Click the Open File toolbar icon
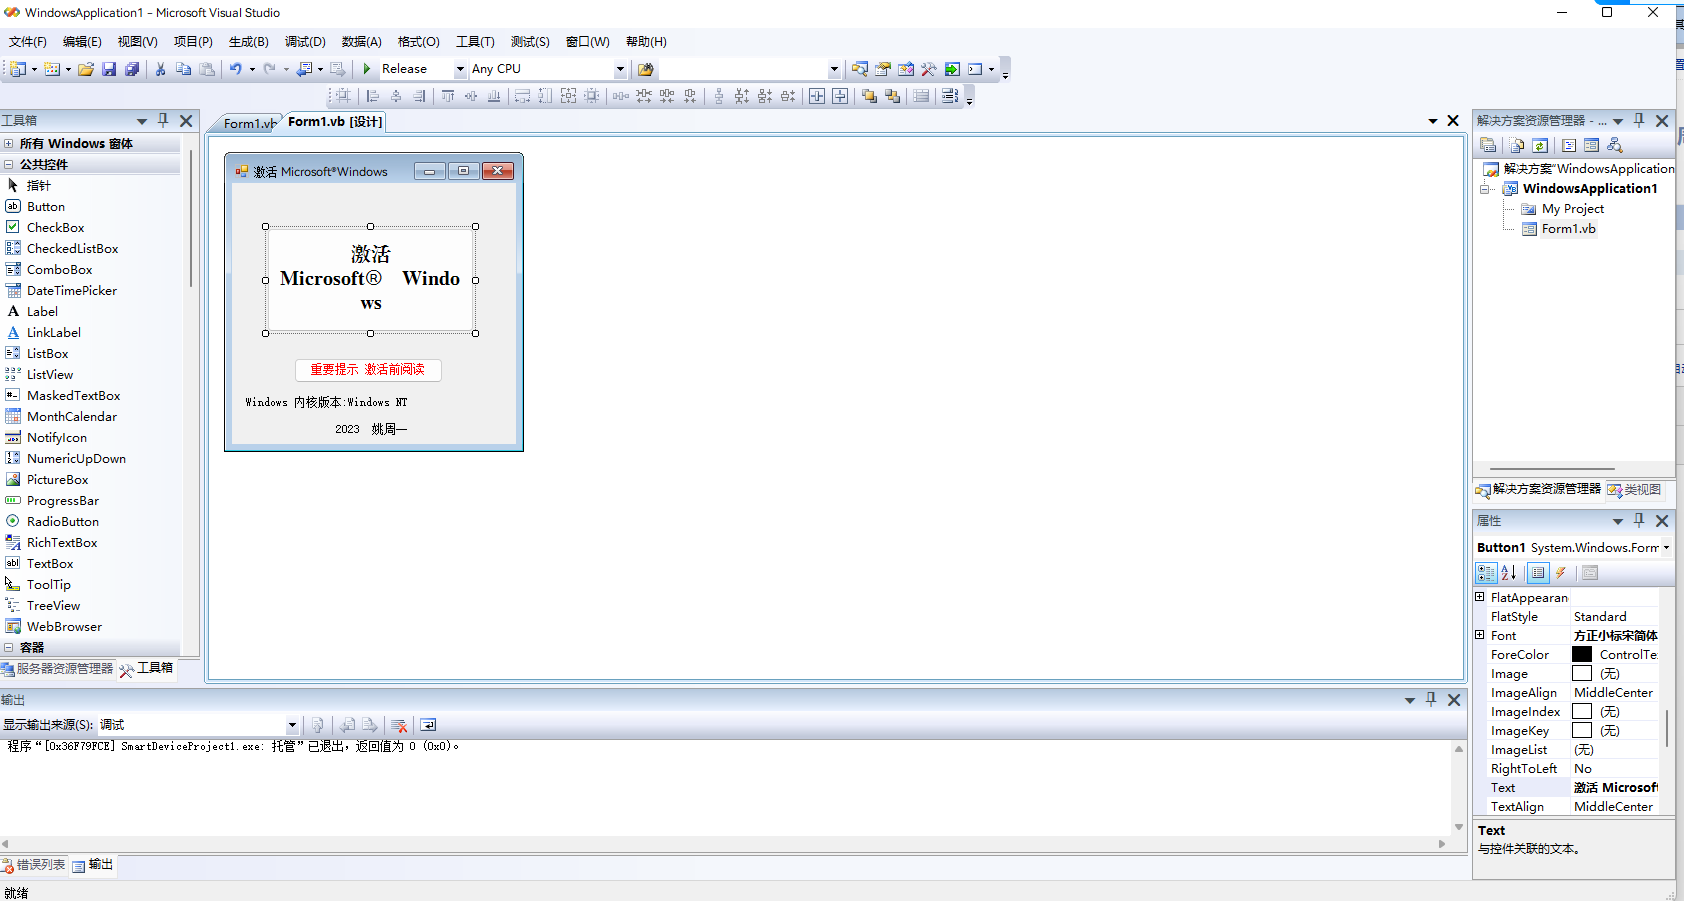Viewport: 1684px width, 901px height. pos(86,69)
